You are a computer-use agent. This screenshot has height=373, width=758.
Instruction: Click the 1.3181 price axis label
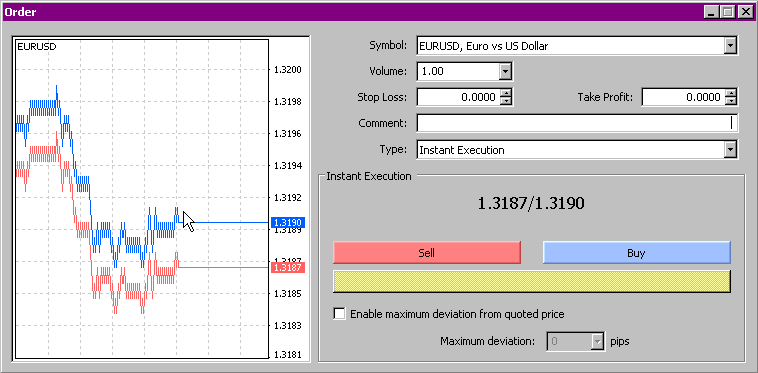pos(288,355)
